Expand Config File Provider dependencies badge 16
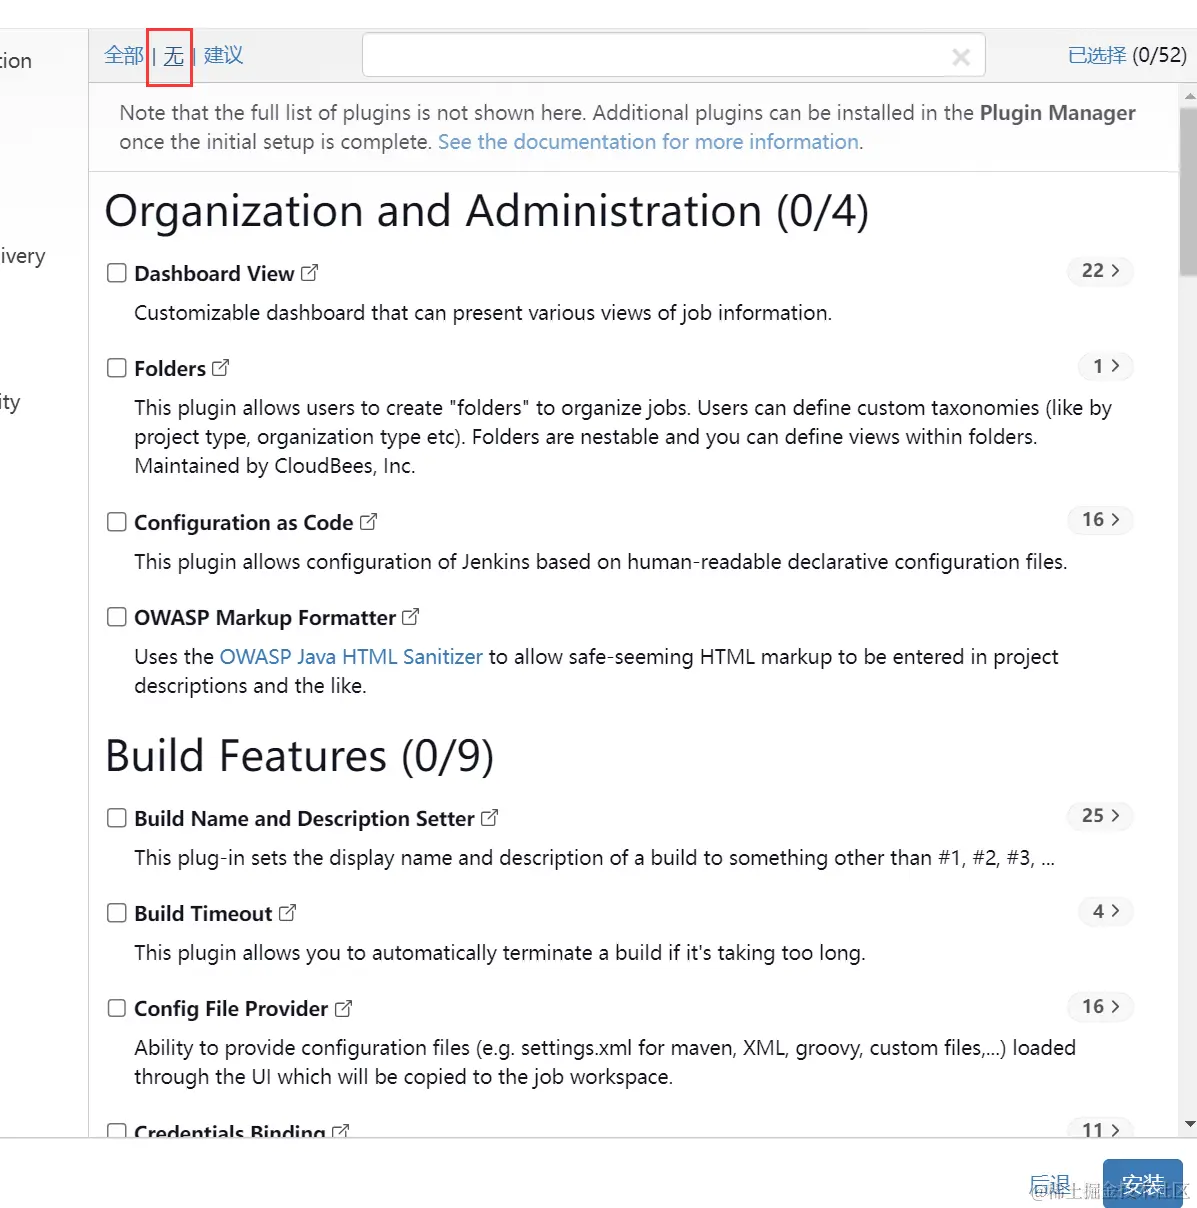1197x1208 pixels. 1100,1007
